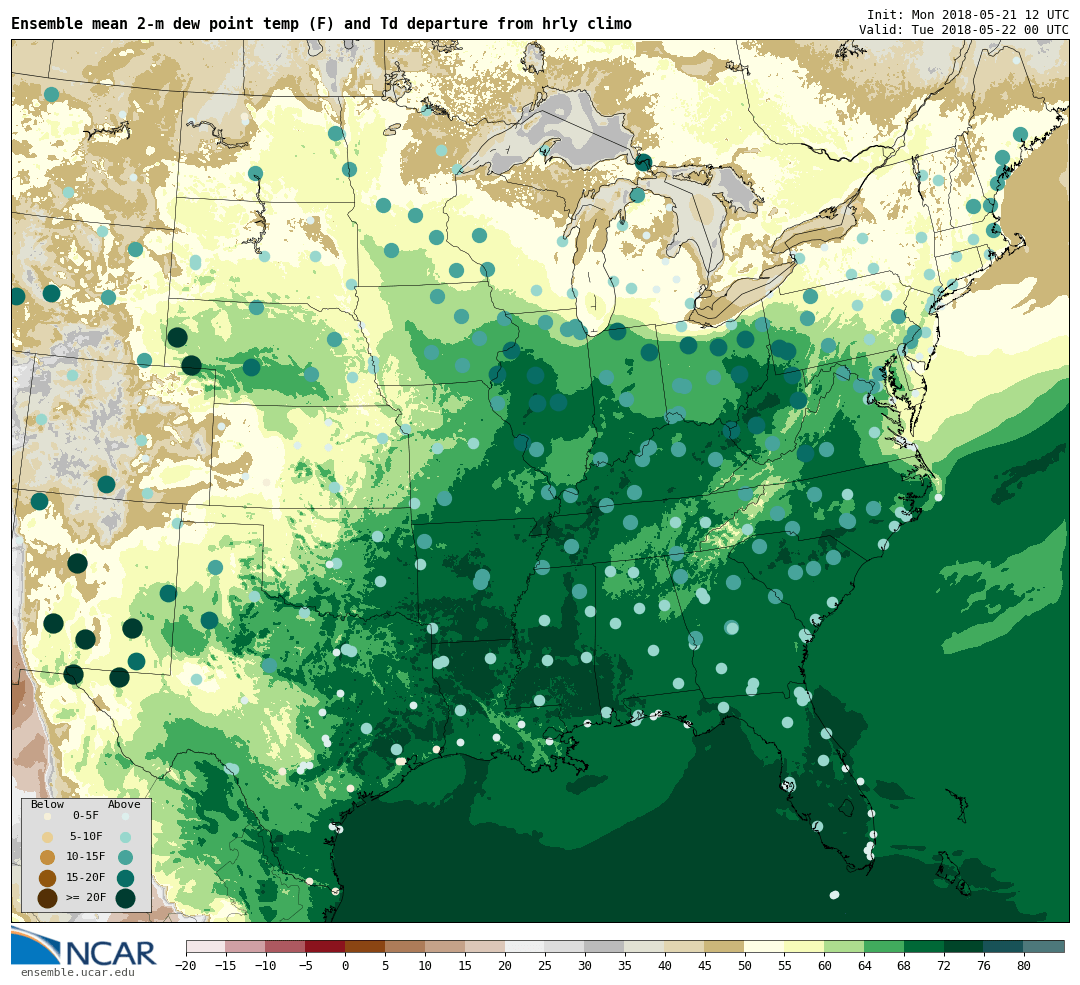The width and height of the screenshot is (1080, 985).
Task: Click the 'Init: Mon 2018-05-21 12 UTC' text
Action: pos(968,14)
